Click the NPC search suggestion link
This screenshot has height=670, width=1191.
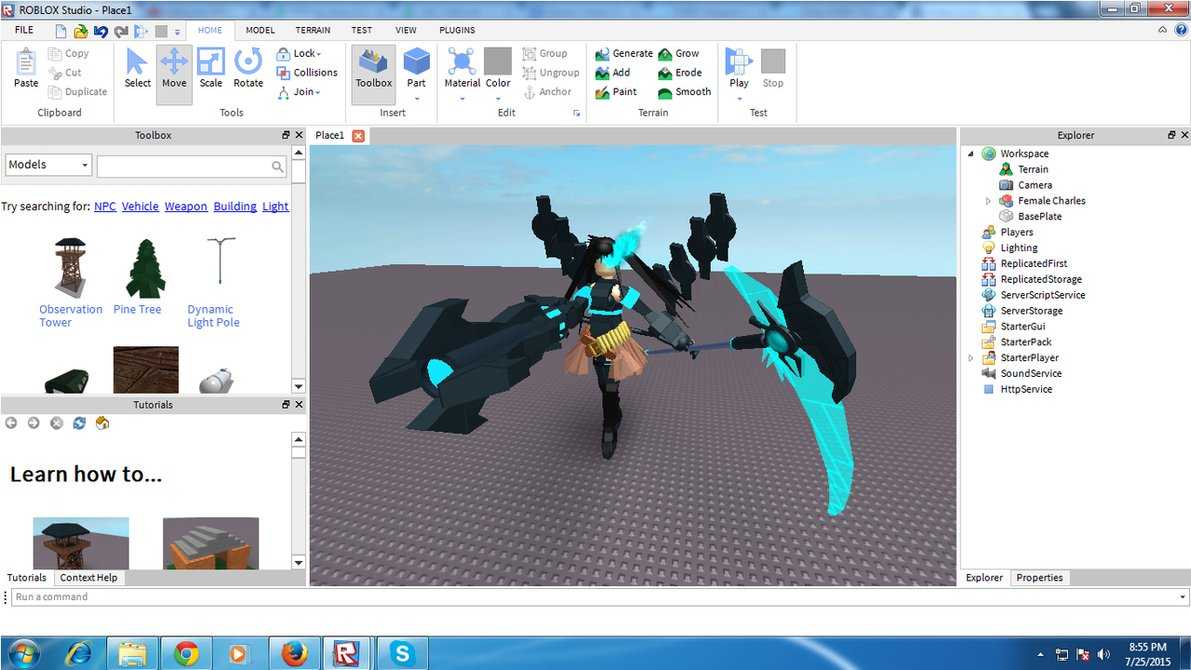pos(105,207)
